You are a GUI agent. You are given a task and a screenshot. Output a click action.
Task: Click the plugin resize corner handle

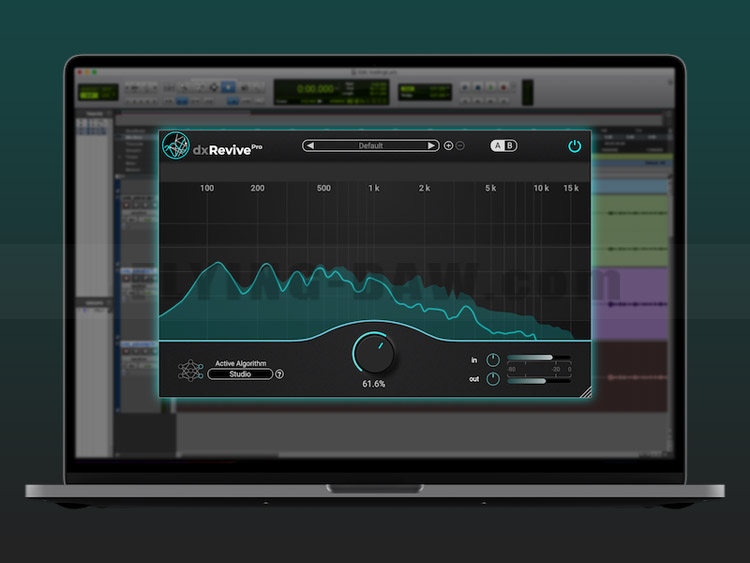click(x=586, y=392)
